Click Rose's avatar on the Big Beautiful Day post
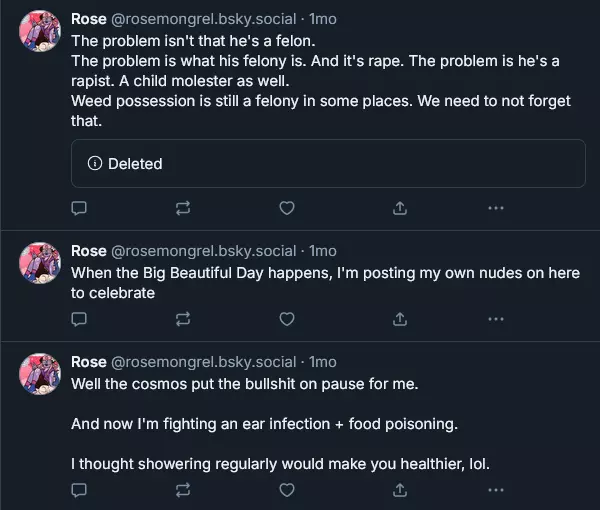The image size is (600, 510). pyautogui.click(x=41, y=262)
